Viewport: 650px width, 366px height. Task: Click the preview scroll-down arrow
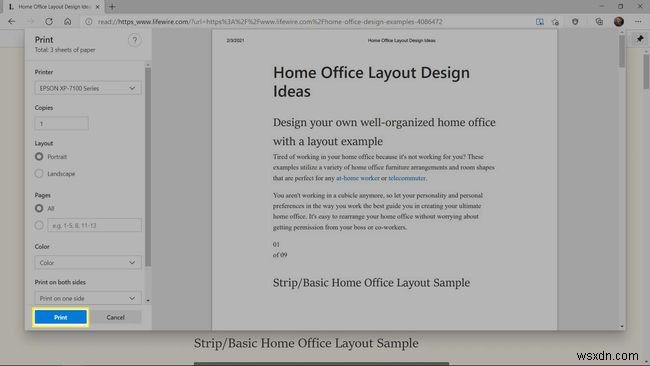tap(621, 326)
